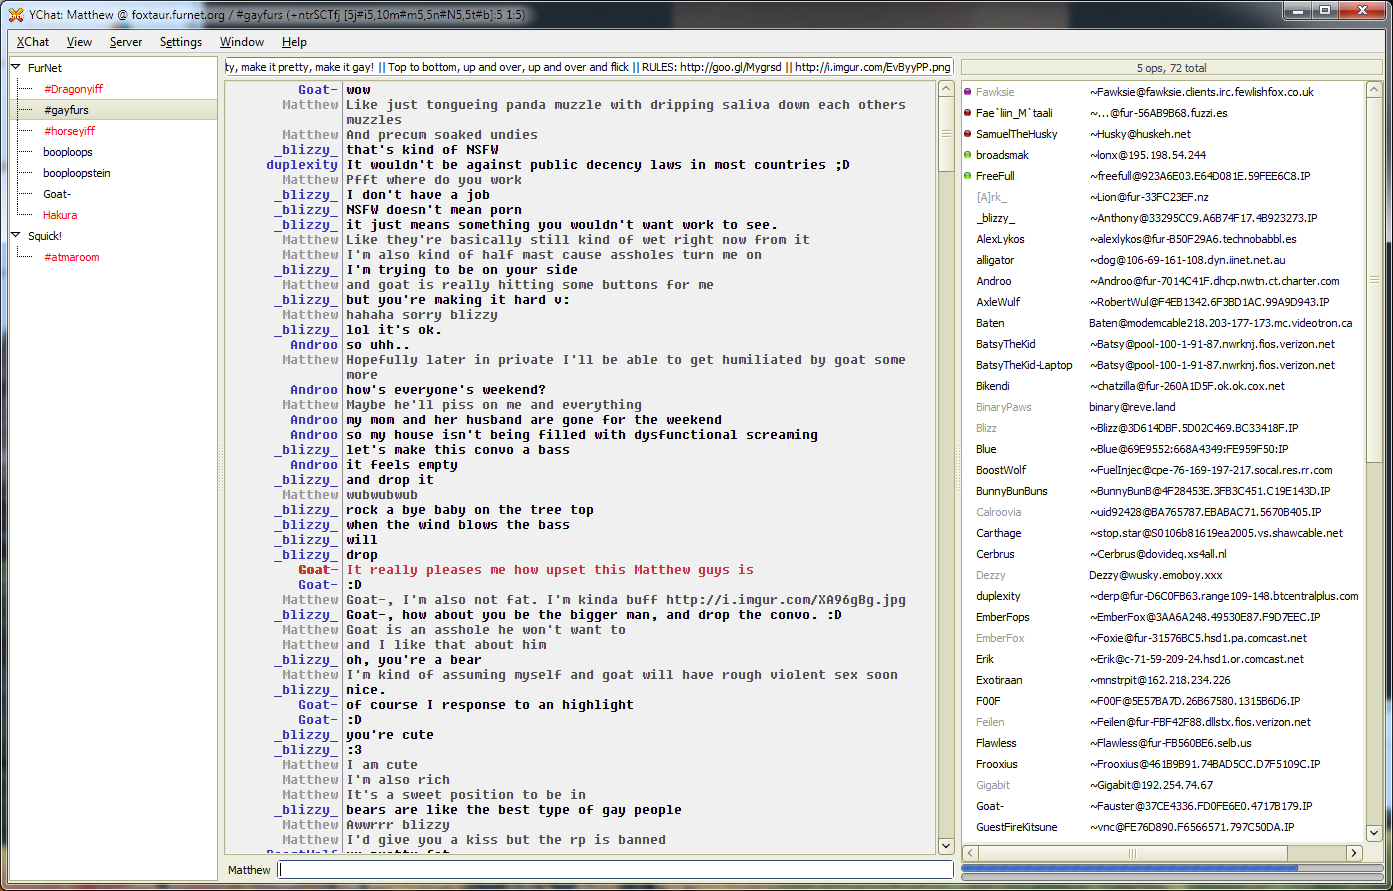The height and width of the screenshot is (891, 1393).
Task: Click the channel topic bar
Action: click(588, 67)
